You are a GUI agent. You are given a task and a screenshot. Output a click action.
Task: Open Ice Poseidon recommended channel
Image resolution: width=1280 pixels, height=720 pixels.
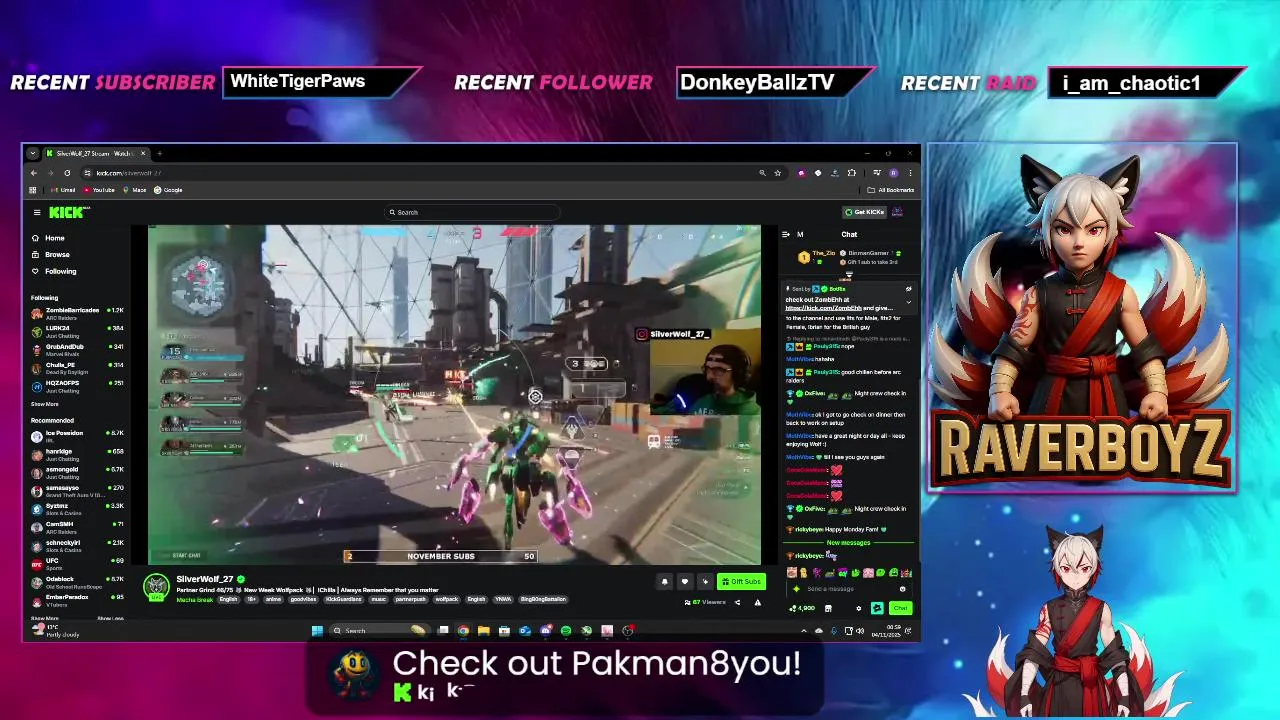(78, 435)
